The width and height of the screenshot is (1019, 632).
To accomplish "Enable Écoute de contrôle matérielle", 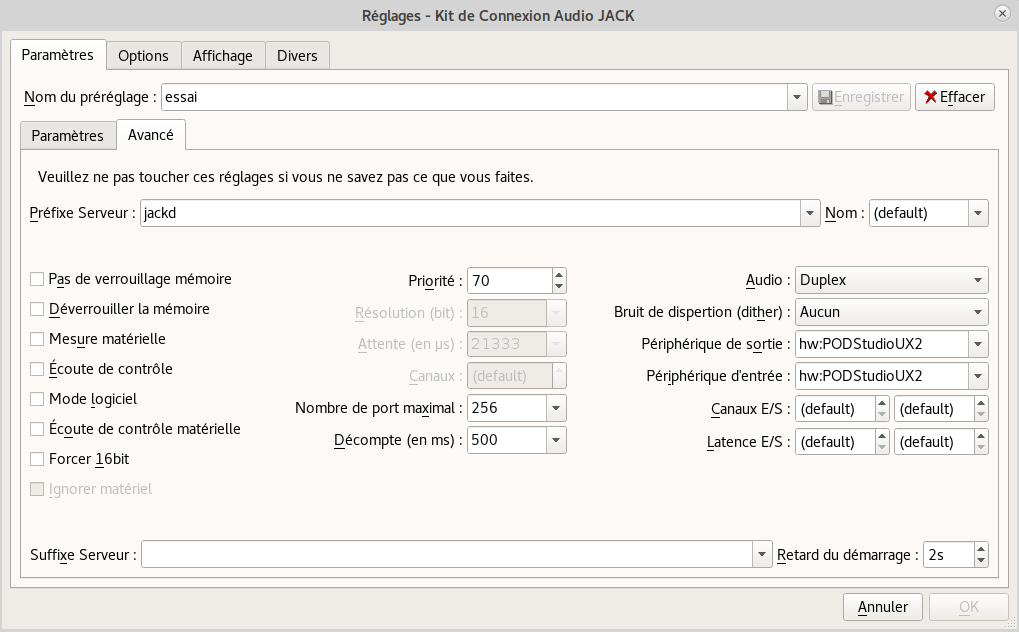I will click(38, 429).
